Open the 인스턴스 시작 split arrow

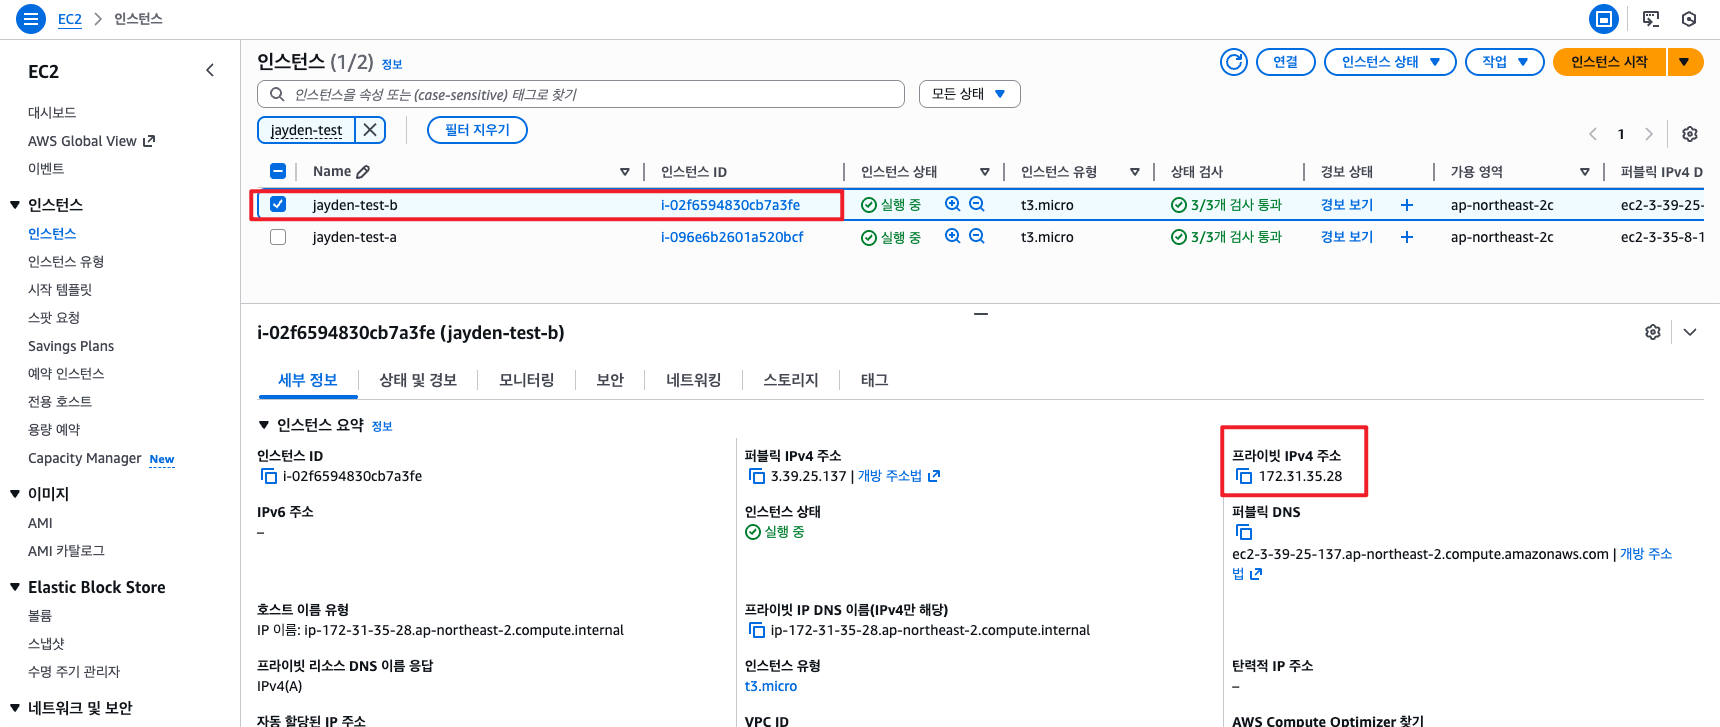tap(1685, 62)
